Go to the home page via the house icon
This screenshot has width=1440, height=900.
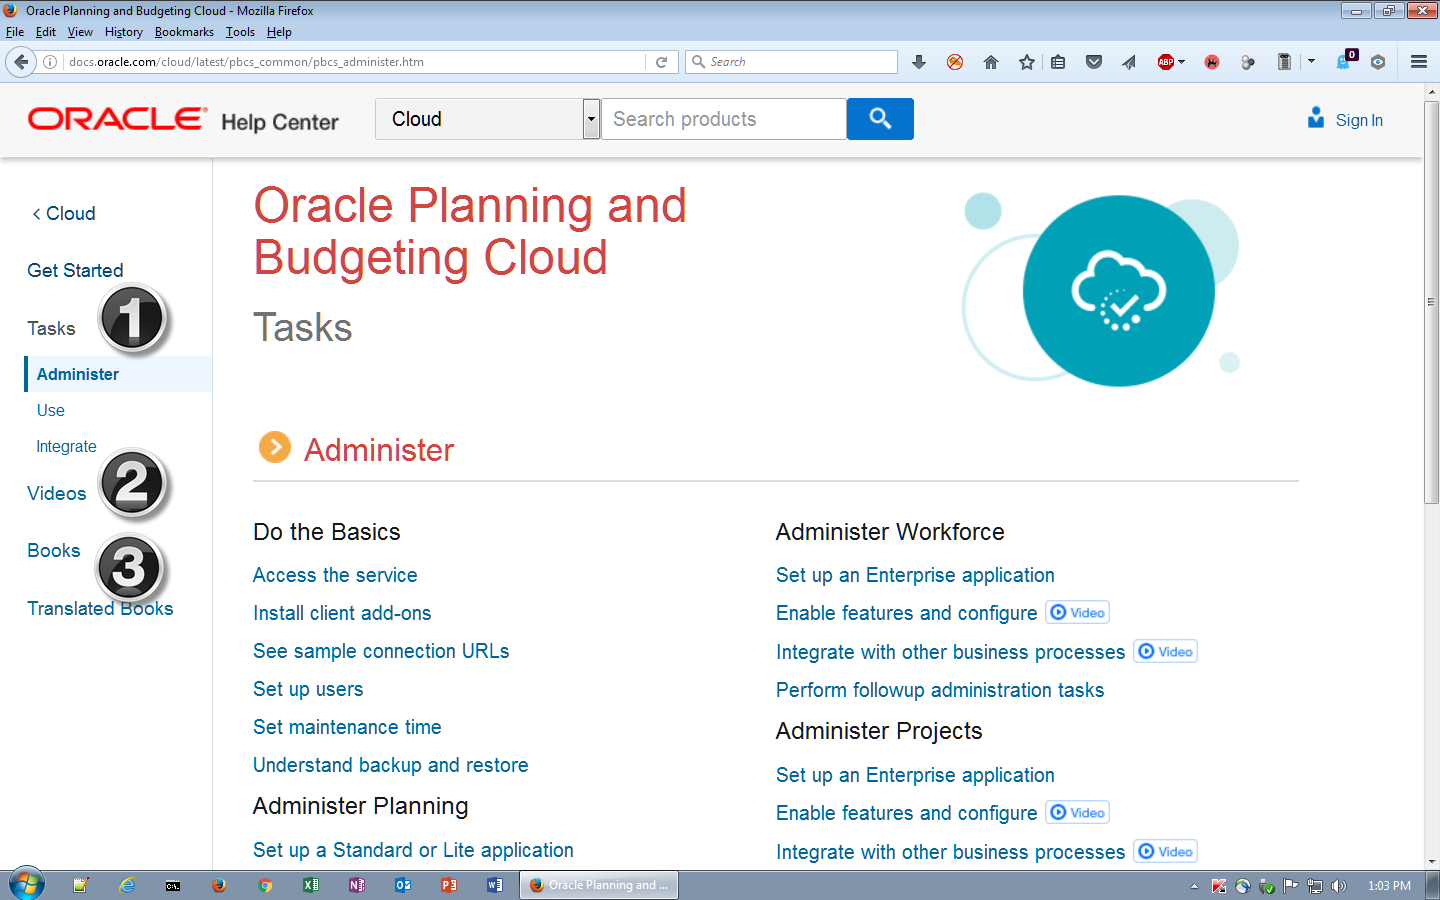[x=991, y=62]
